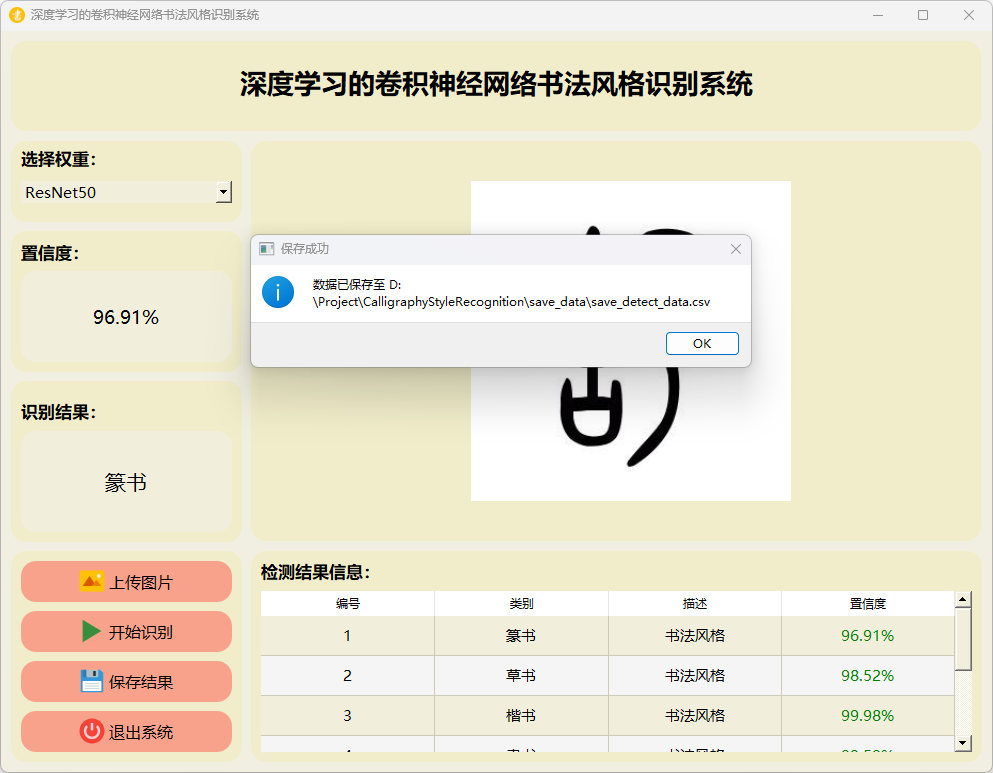Maximize the application window
Image resolution: width=993 pixels, height=773 pixels.
(x=922, y=15)
